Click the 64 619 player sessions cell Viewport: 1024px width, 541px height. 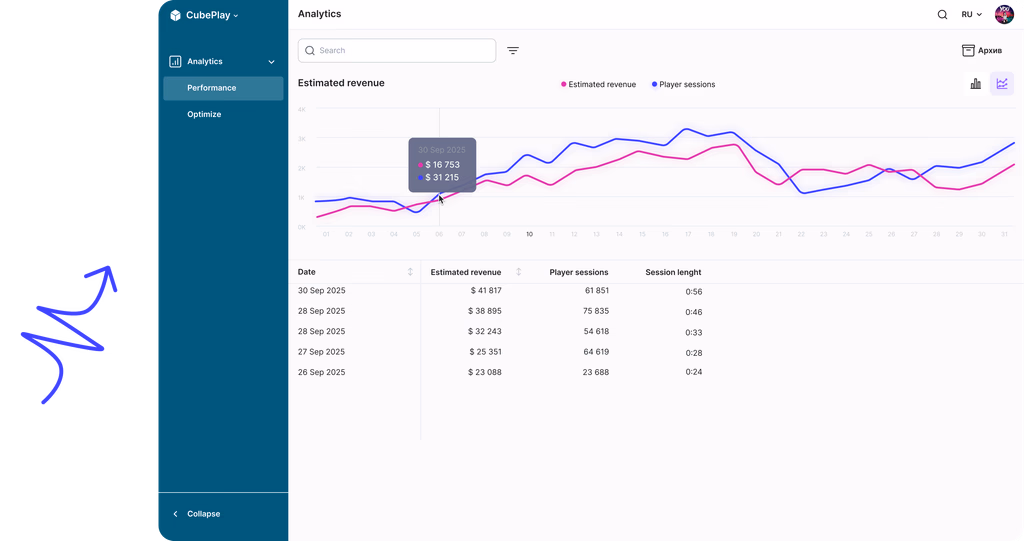(x=596, y=352)
